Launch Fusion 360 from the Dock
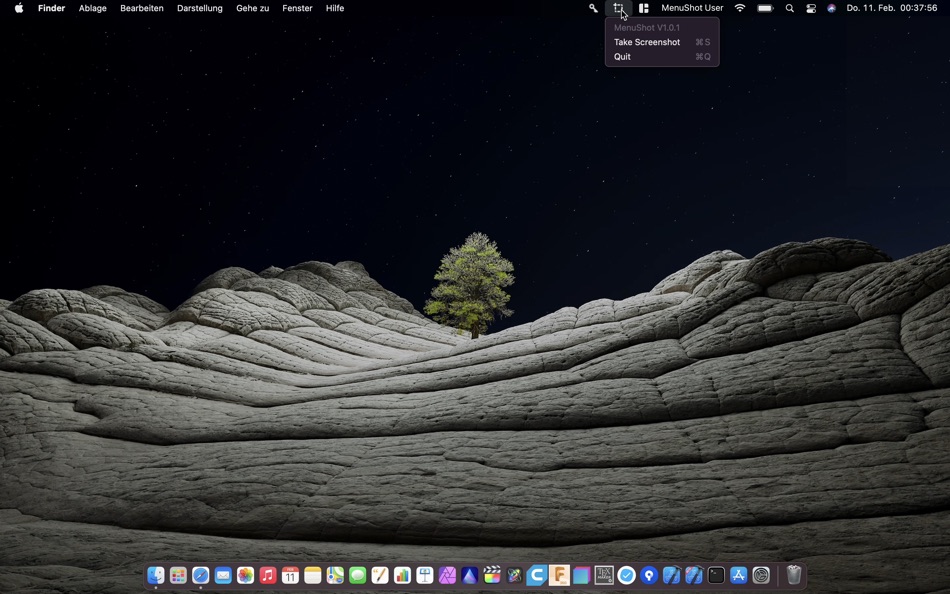 [559, 575]
